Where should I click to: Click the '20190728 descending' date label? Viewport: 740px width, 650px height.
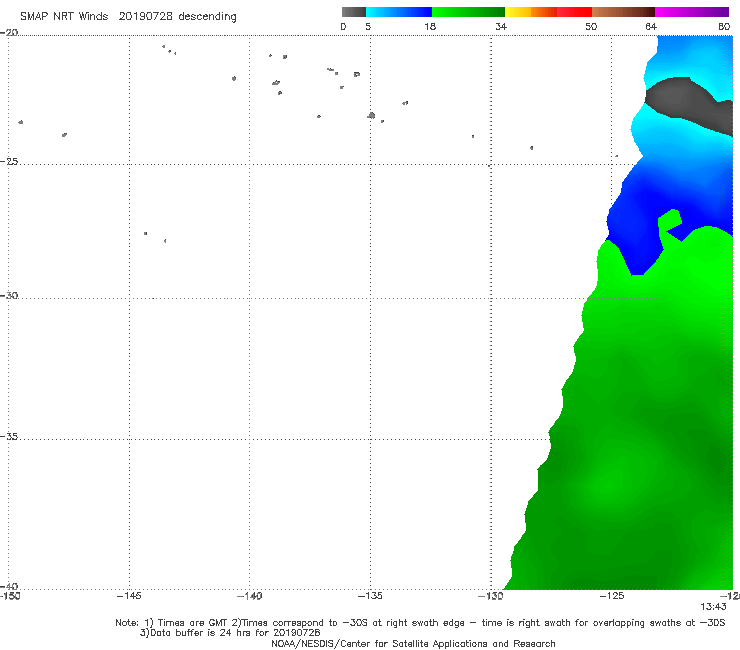[x=177, y=17]
